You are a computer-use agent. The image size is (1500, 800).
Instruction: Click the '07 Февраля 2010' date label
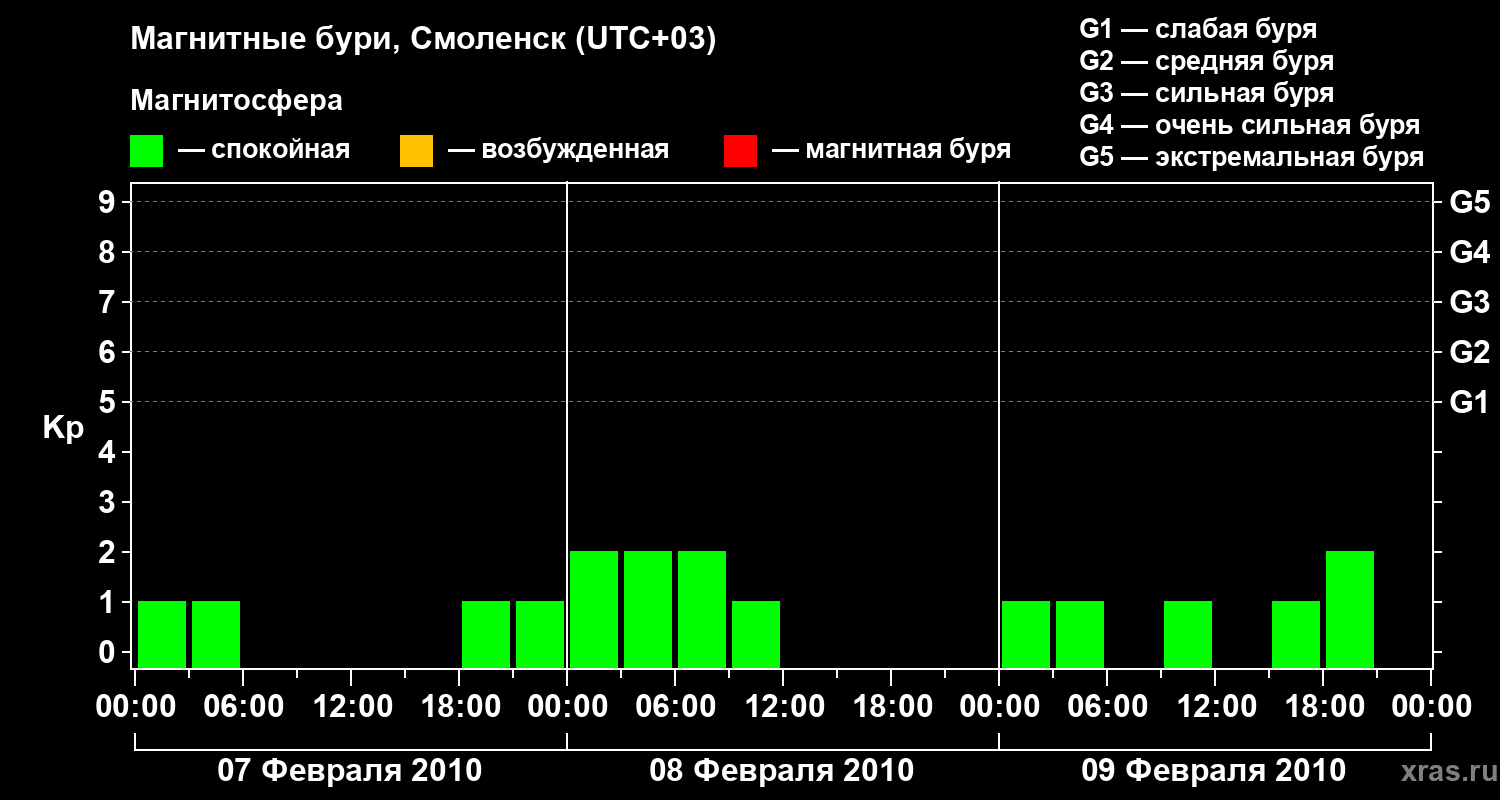tap(350, 771)
